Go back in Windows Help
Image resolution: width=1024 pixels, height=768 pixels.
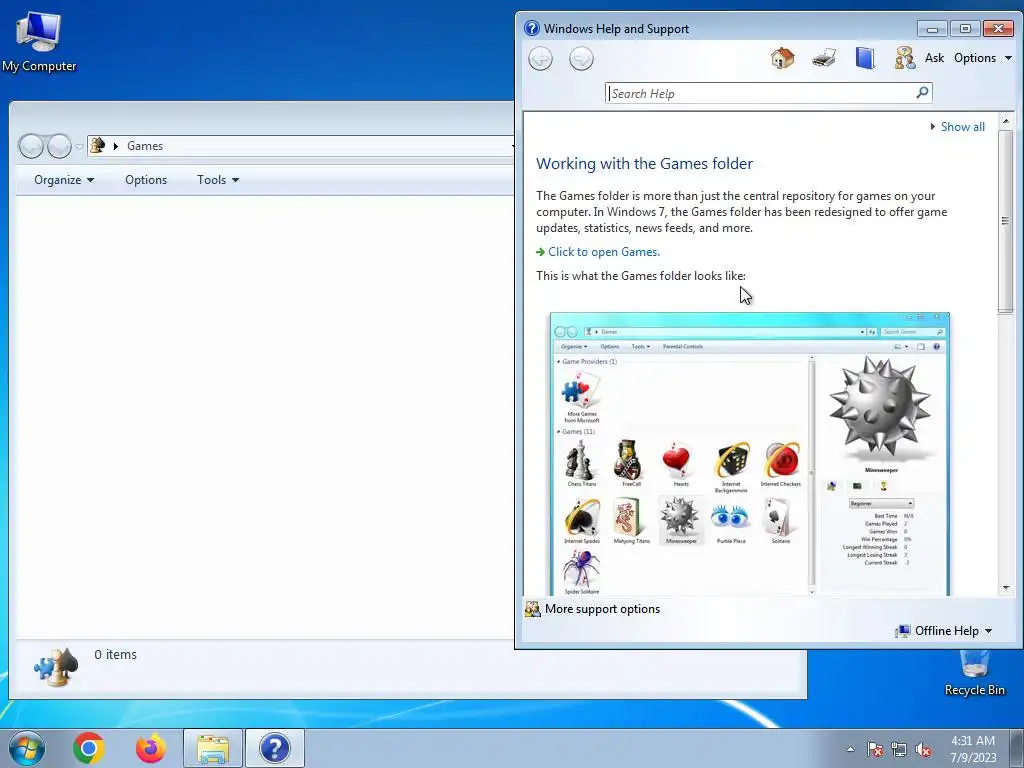point(540,59)
